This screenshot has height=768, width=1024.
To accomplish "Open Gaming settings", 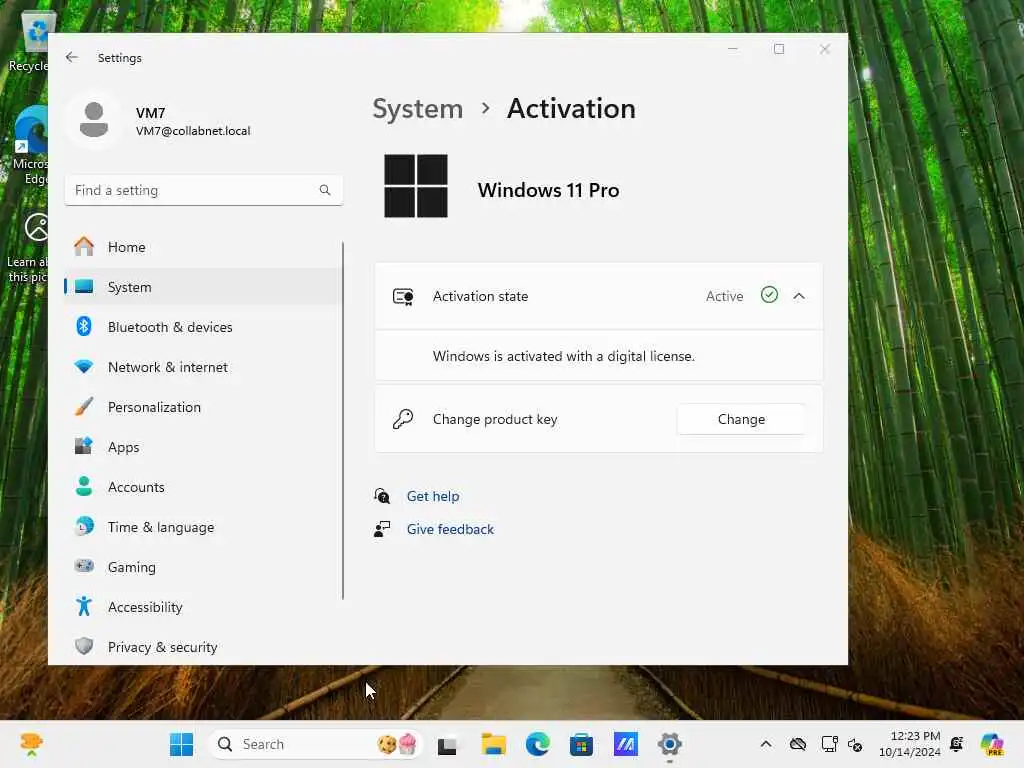I will [204, 567].
